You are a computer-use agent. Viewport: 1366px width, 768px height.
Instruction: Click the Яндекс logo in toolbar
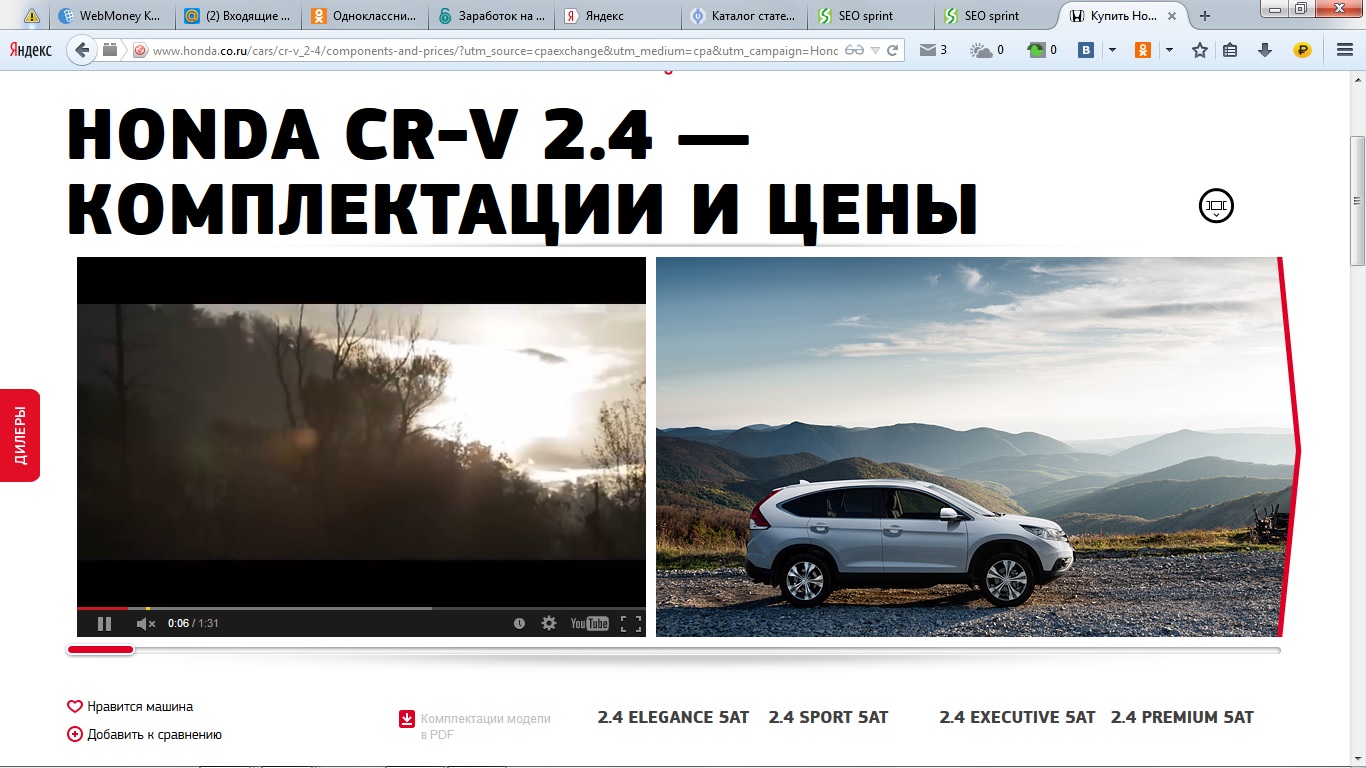[x=31, y=50]
